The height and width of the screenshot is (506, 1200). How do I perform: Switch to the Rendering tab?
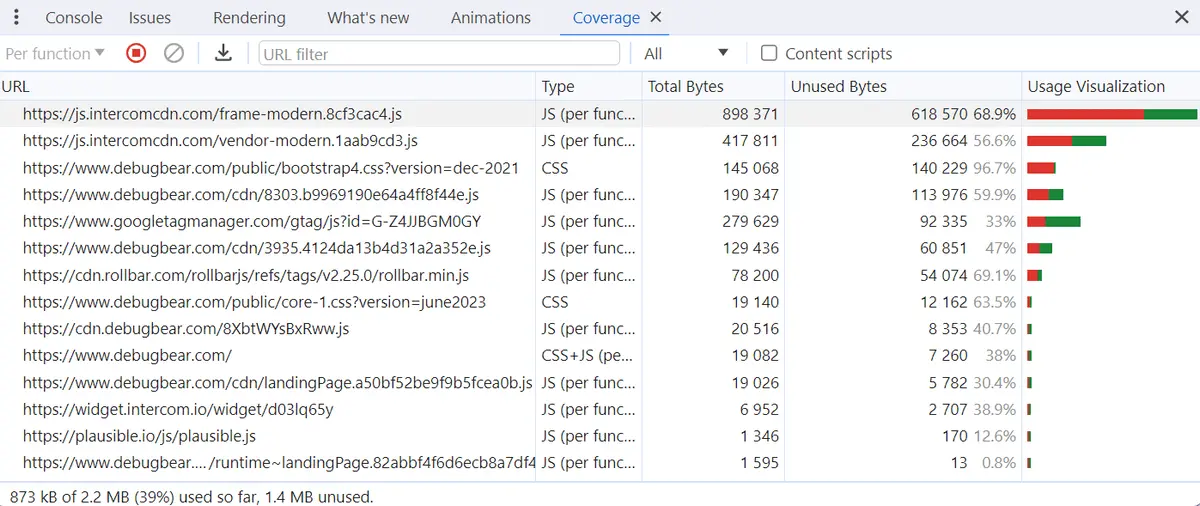coord(249,17)
